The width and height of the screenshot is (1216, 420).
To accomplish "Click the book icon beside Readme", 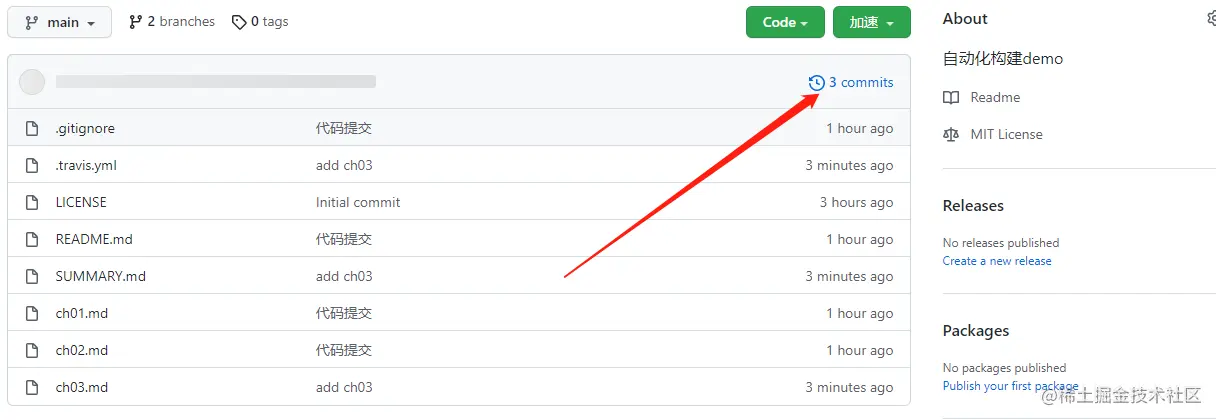I will click(x=951, y=97).
